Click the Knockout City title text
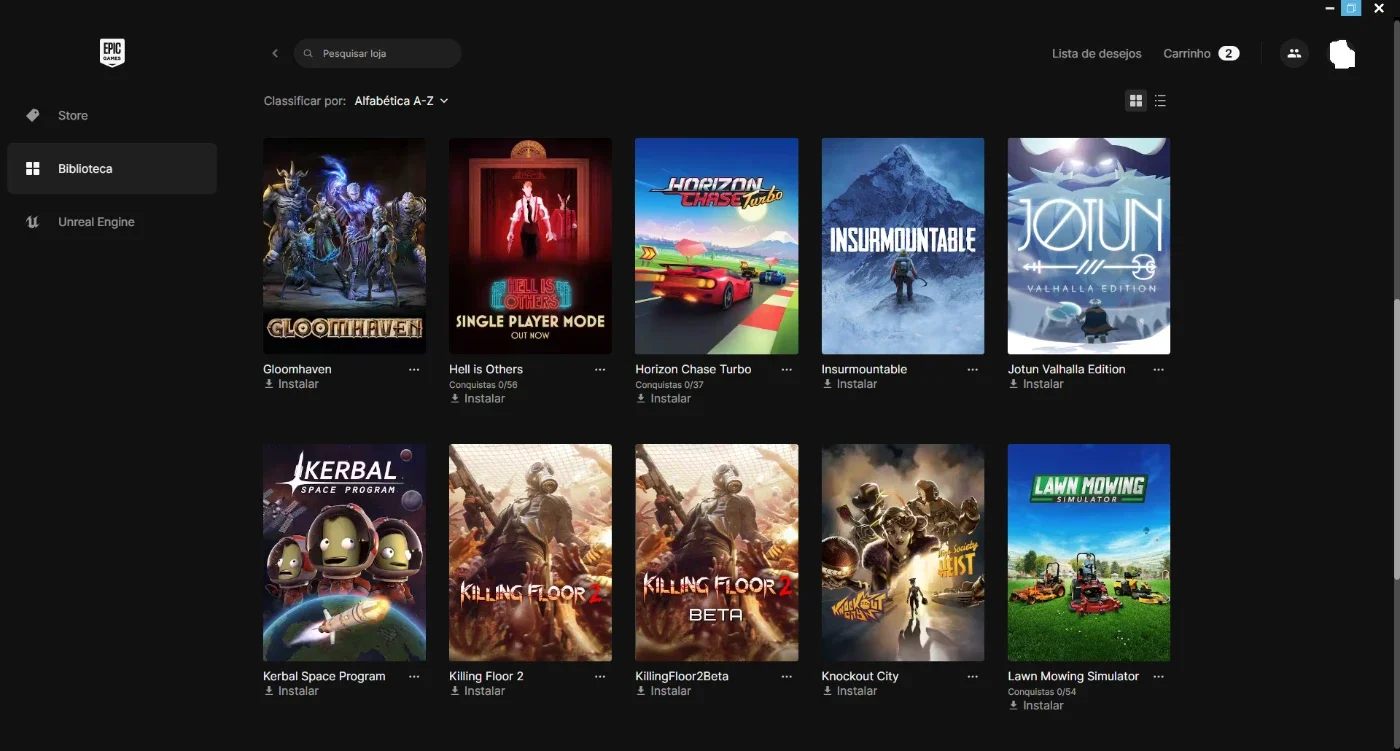The width and height of the screenshot is (1400, 751). (x=860, y=677)
